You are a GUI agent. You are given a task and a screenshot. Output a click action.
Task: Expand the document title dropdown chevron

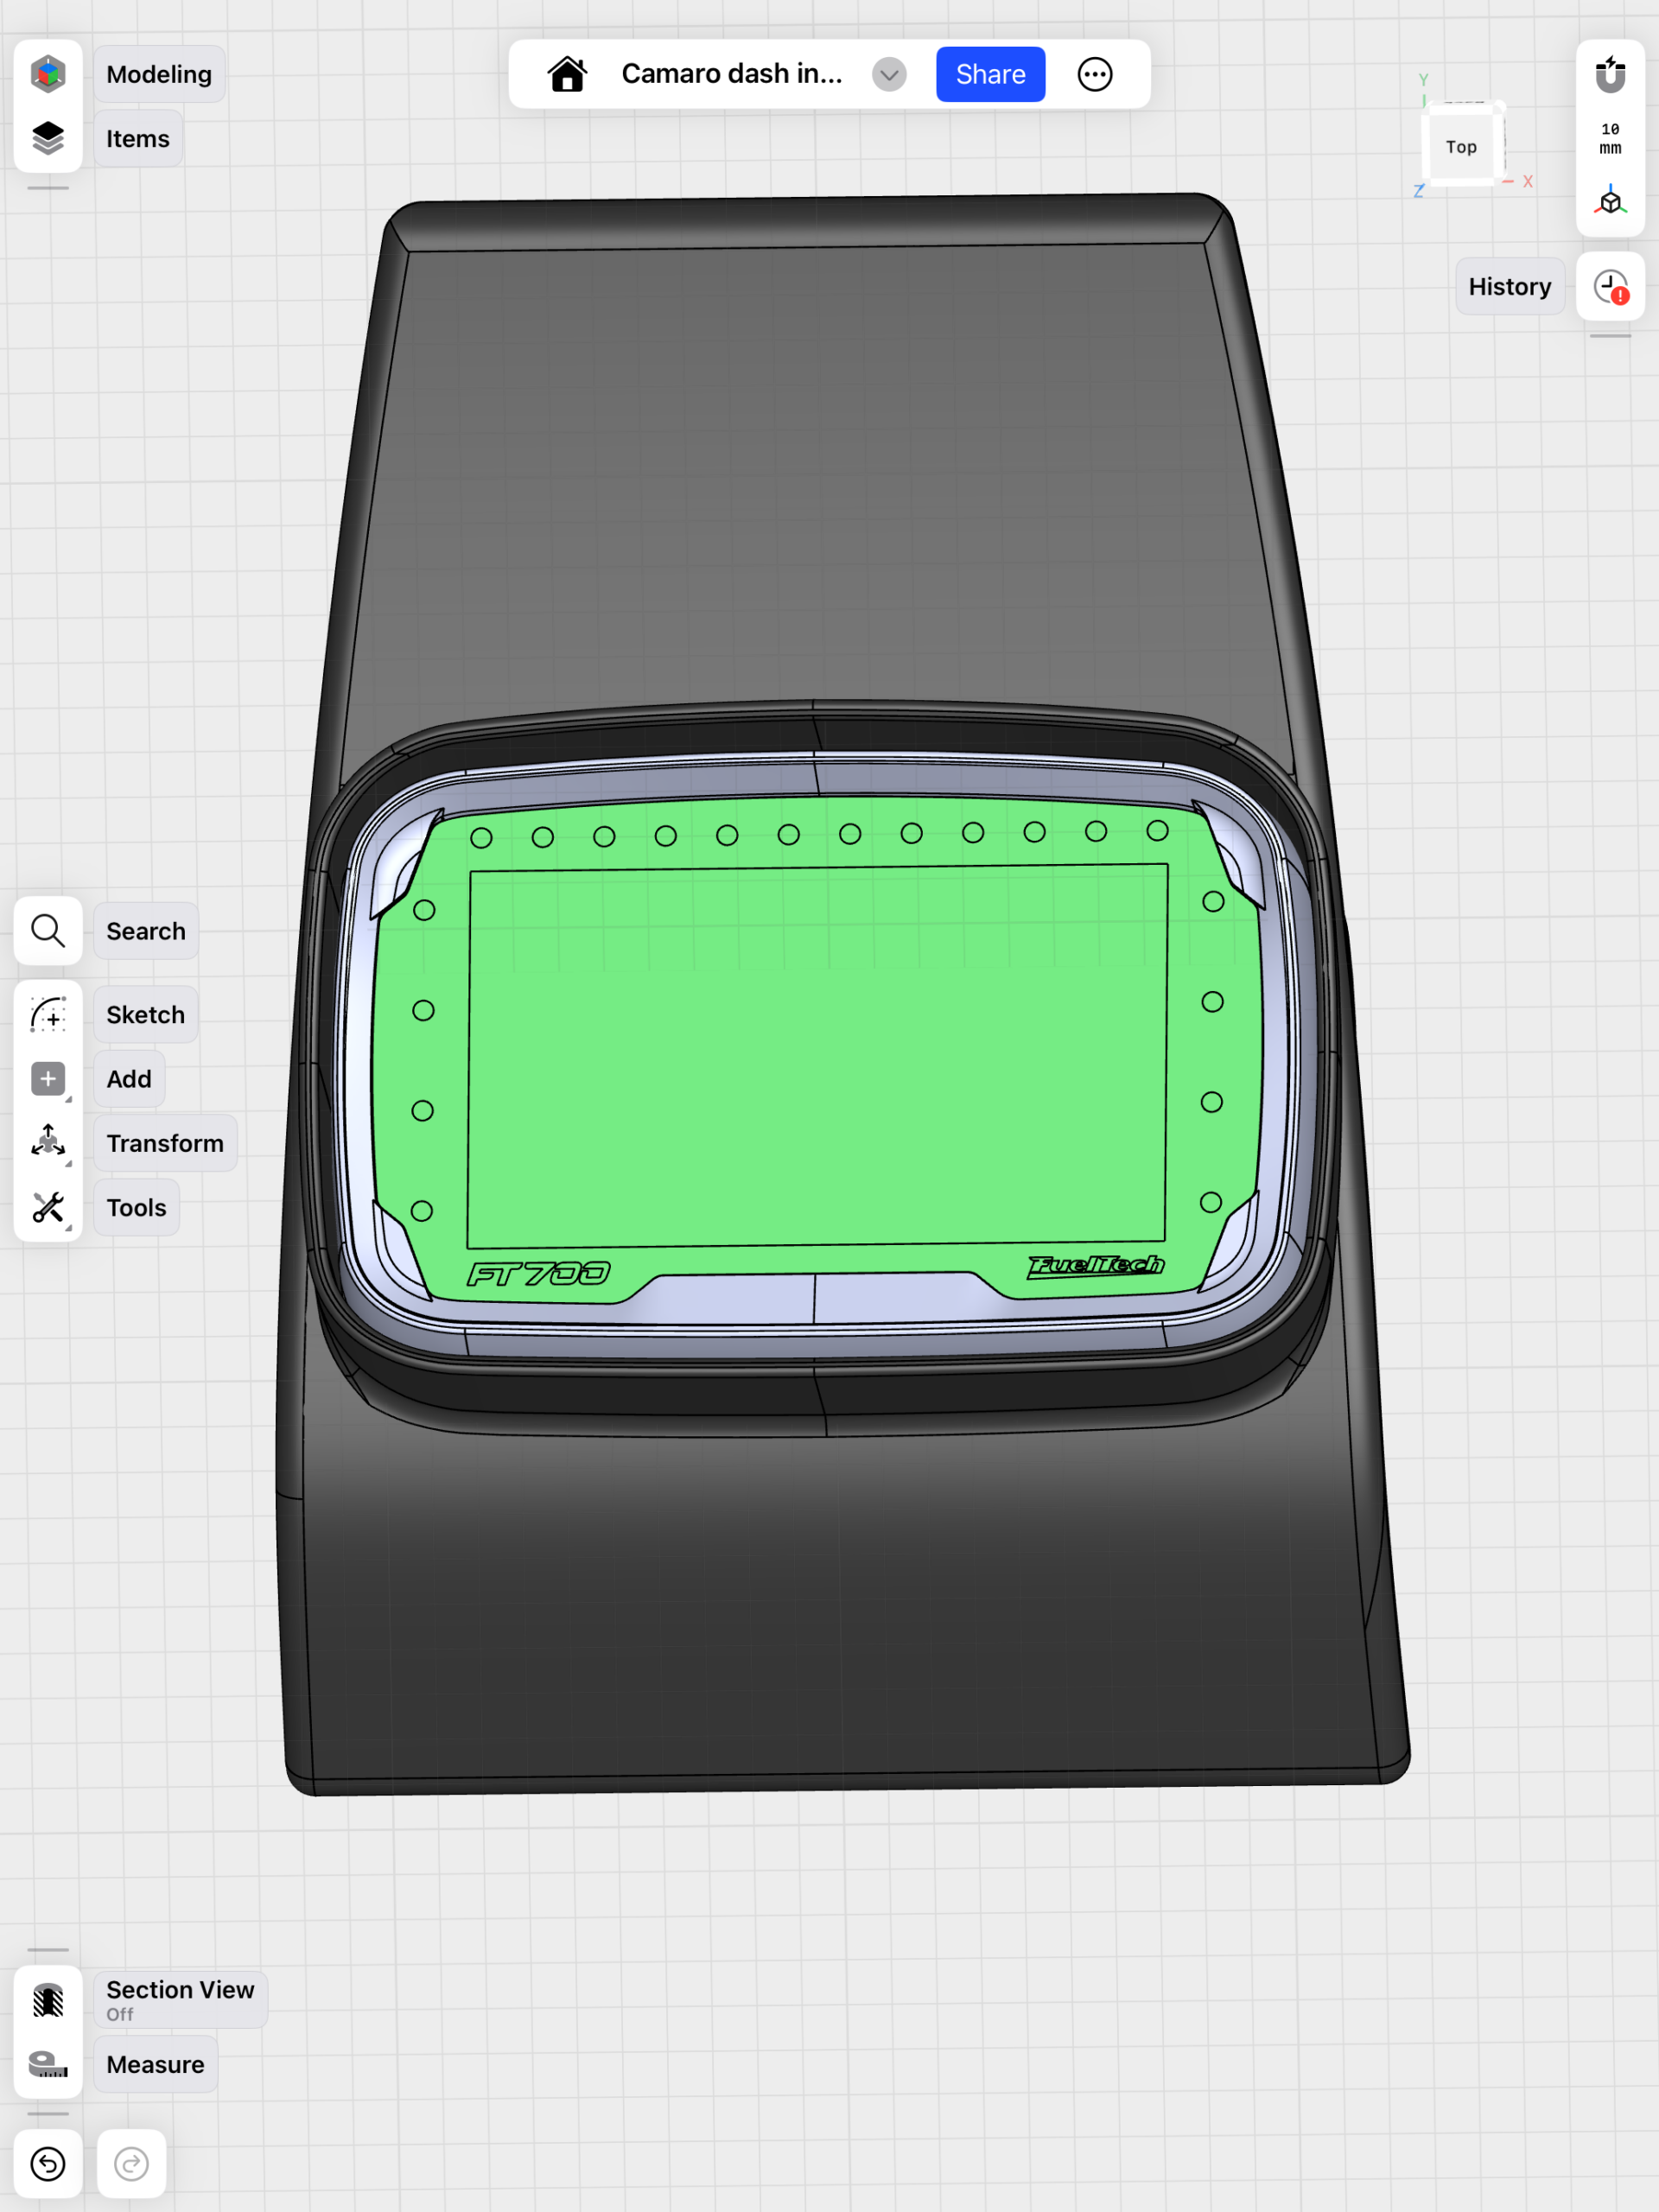click(889, 74)
